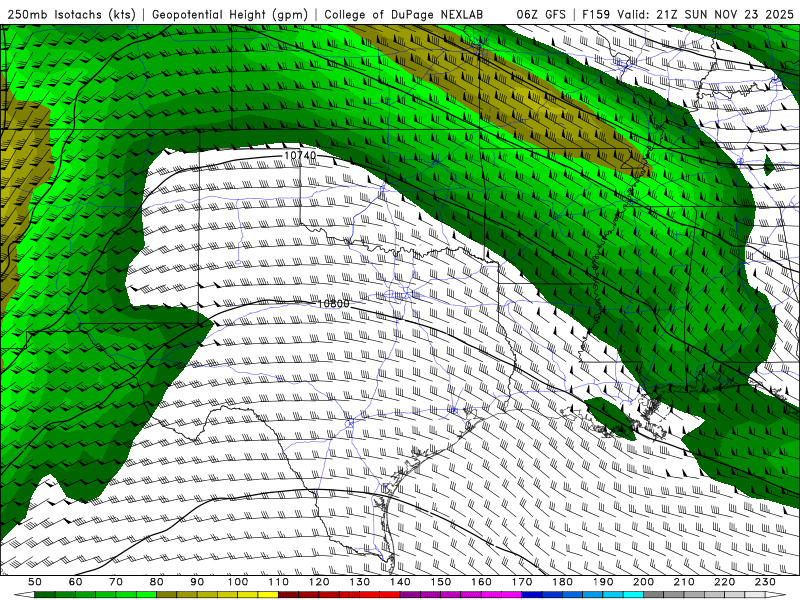Viewport: 800px width, 600px height.
Task: Click the '250mb Isotachs (kts)' title text
Action: pos(71,15)
